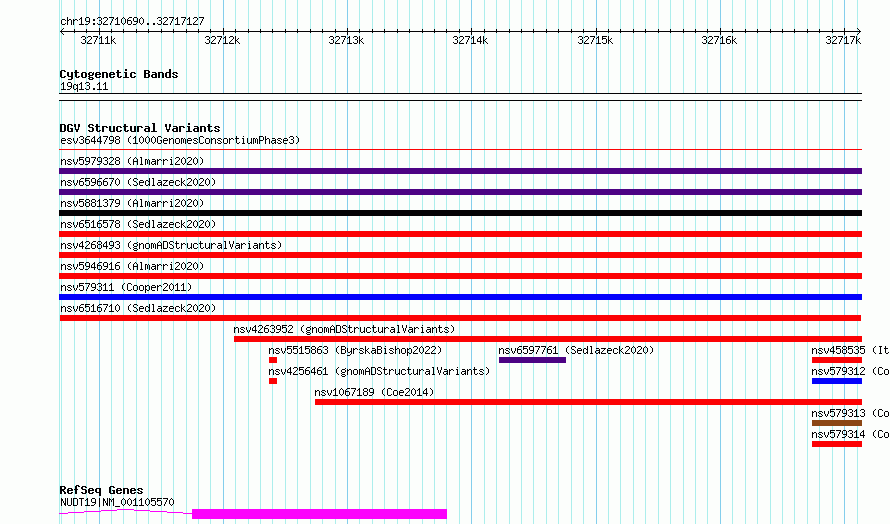Click the red nsv6516578 variant bar

pyautogui.click(x=460, y=234)
